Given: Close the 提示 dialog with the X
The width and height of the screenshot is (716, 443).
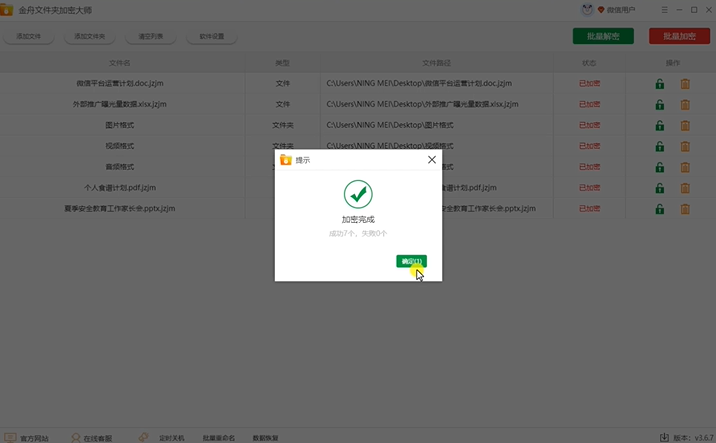Looking at the screenshot, I should click(432, 159).
